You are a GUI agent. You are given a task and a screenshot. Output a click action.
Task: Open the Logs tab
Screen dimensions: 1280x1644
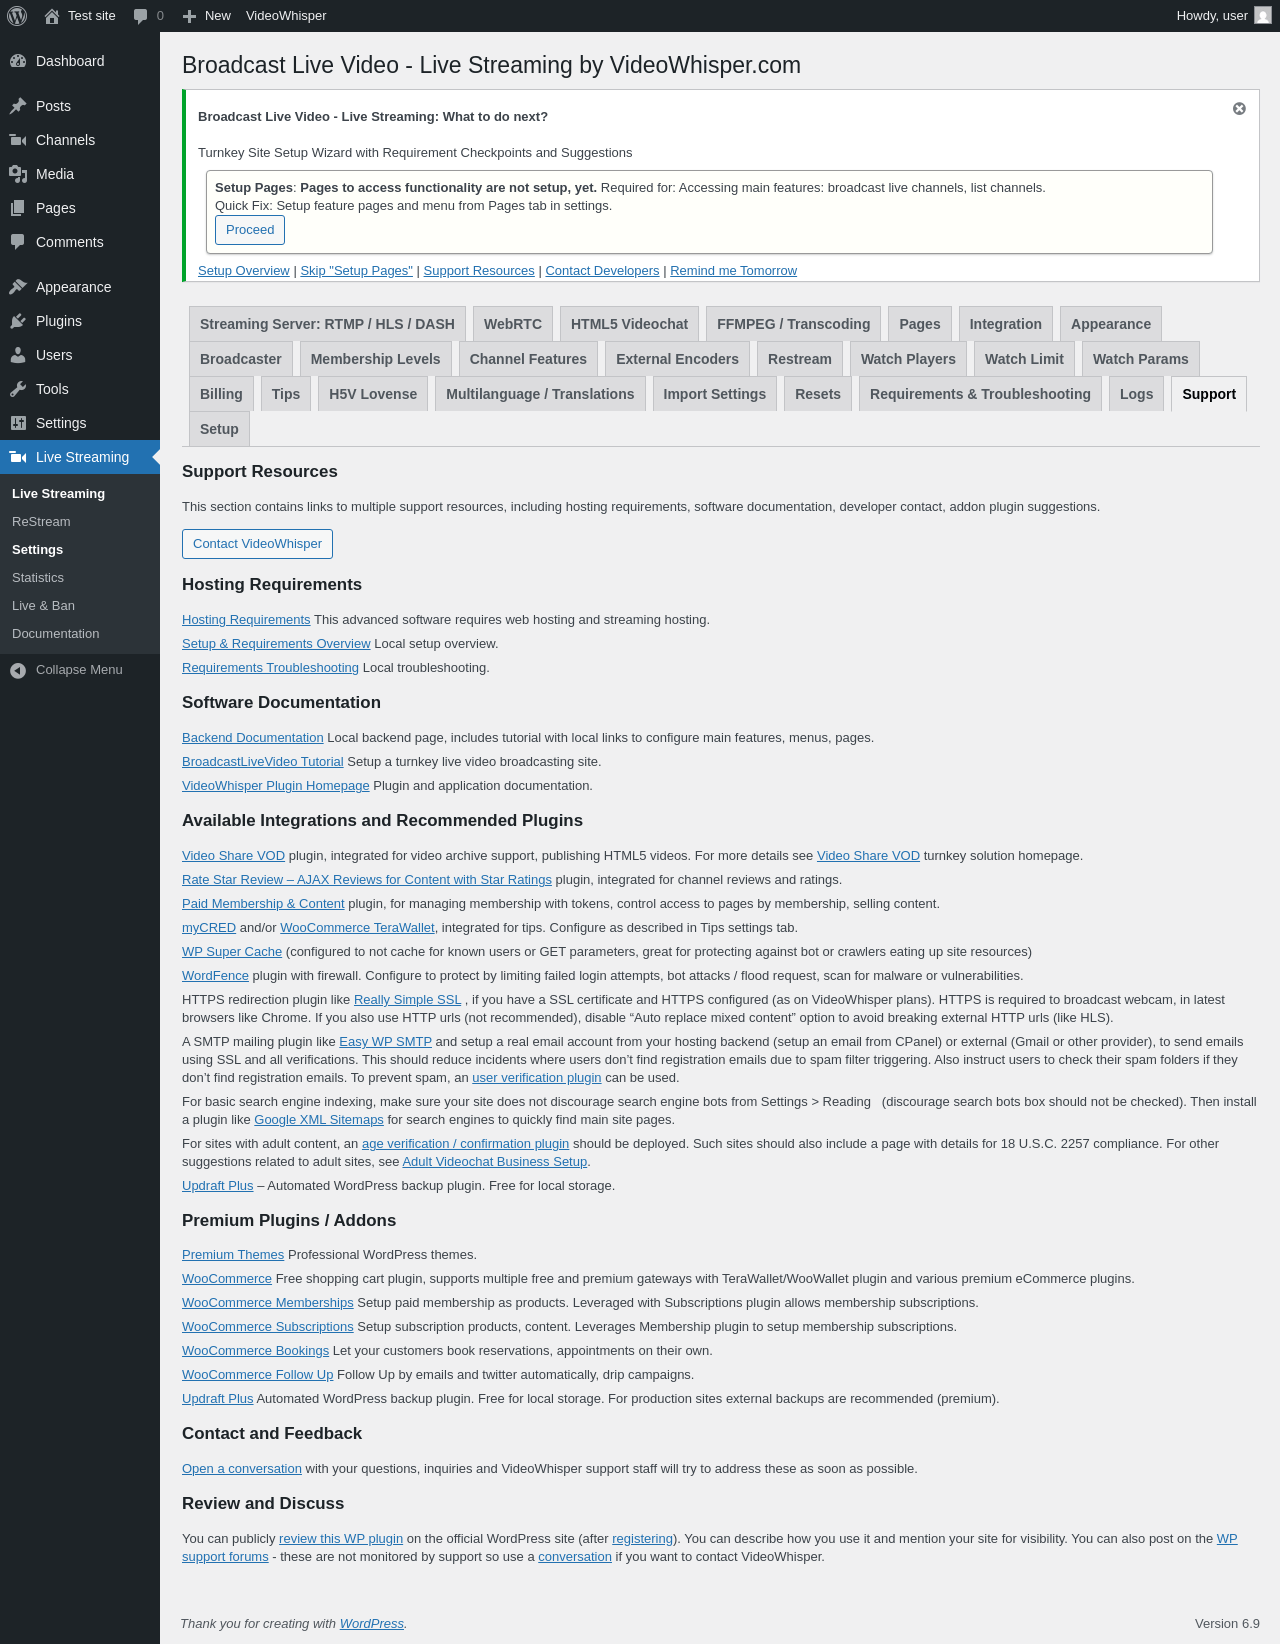coord(1136,394)
